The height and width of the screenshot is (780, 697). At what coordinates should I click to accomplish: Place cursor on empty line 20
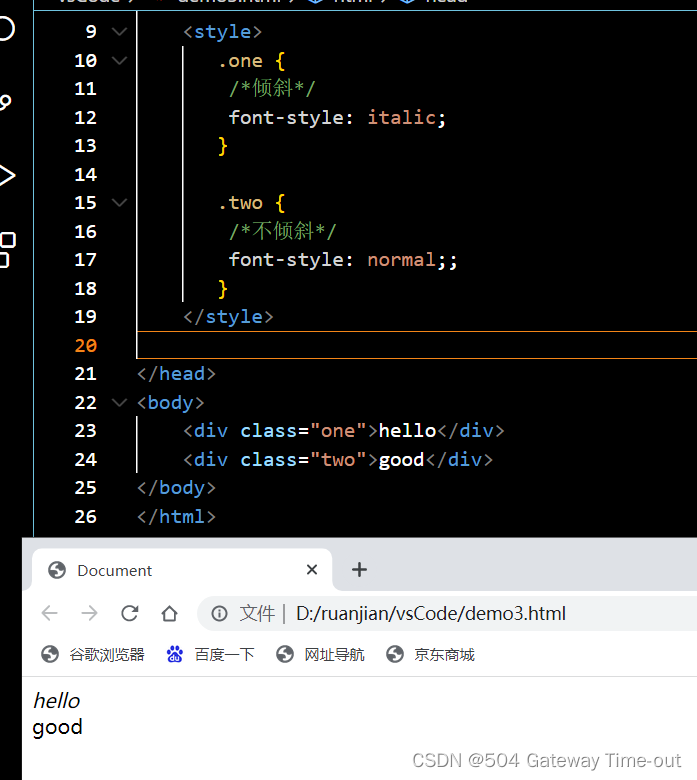417,345
